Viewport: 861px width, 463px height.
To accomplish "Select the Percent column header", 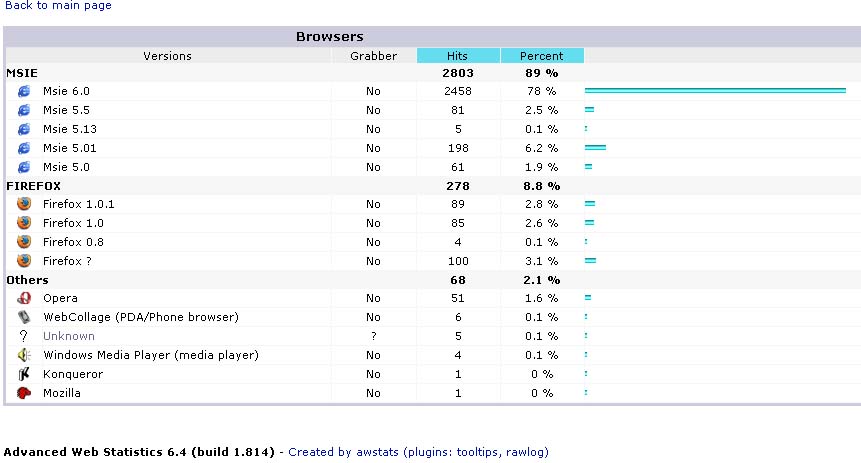I will [541, 56].
